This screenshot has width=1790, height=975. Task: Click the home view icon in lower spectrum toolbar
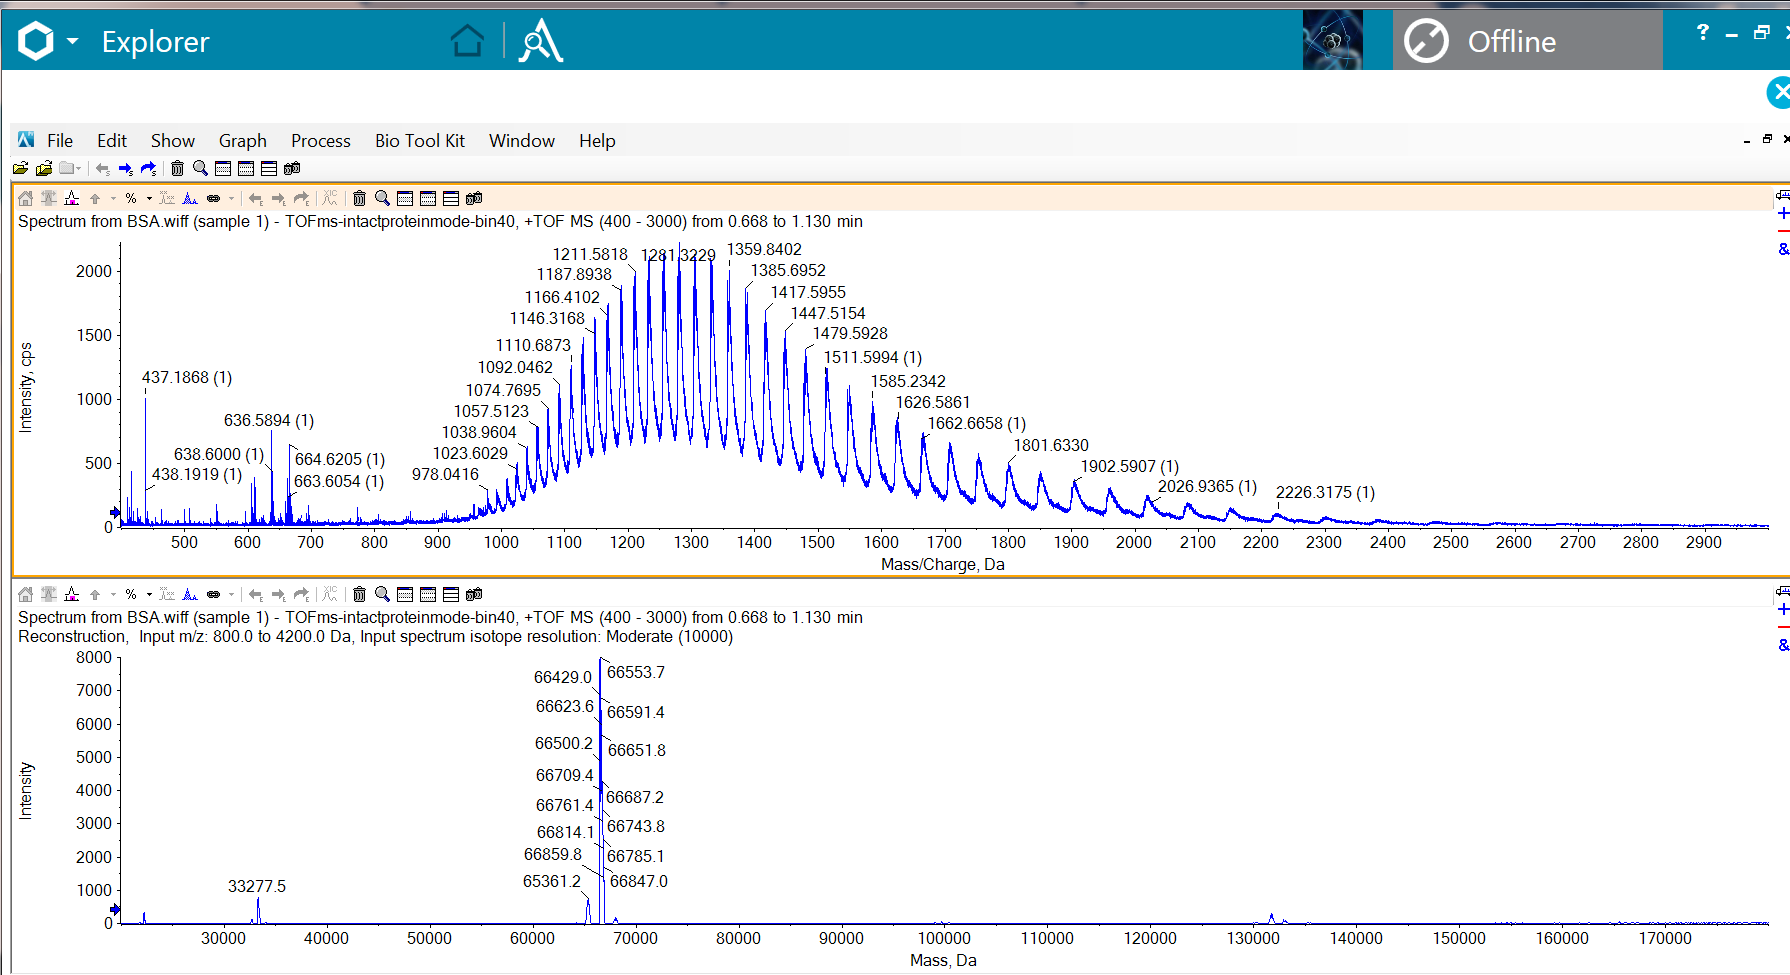point(26,595)
